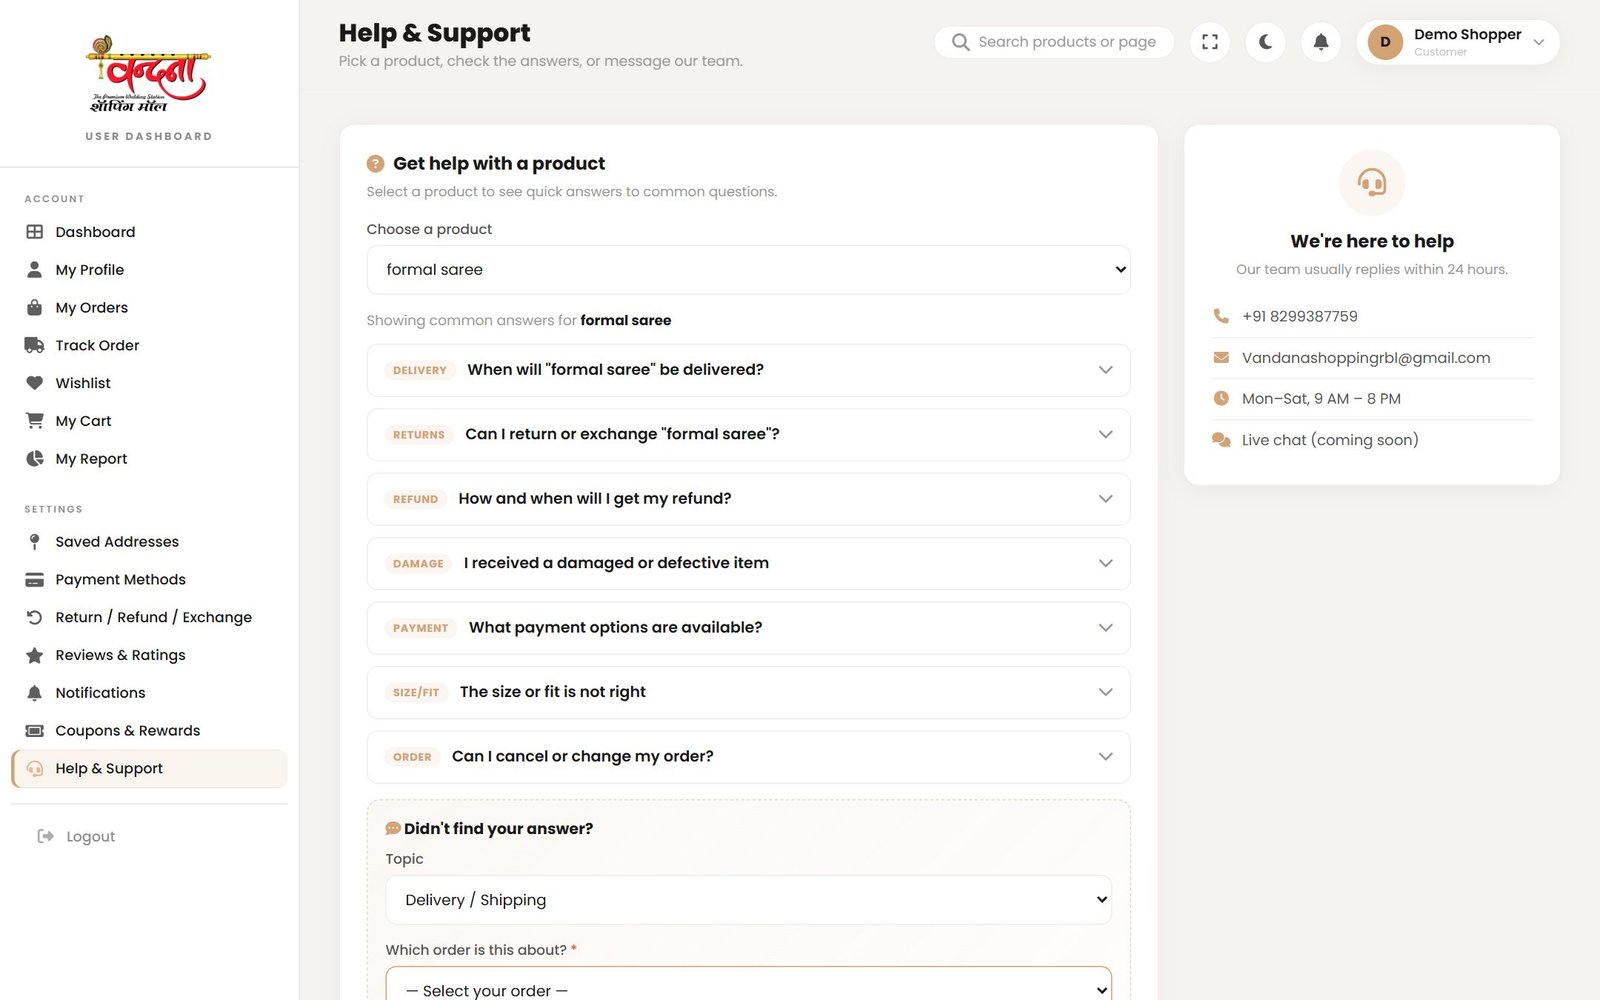Open Coupons & Rewards page

pos(149,731)
